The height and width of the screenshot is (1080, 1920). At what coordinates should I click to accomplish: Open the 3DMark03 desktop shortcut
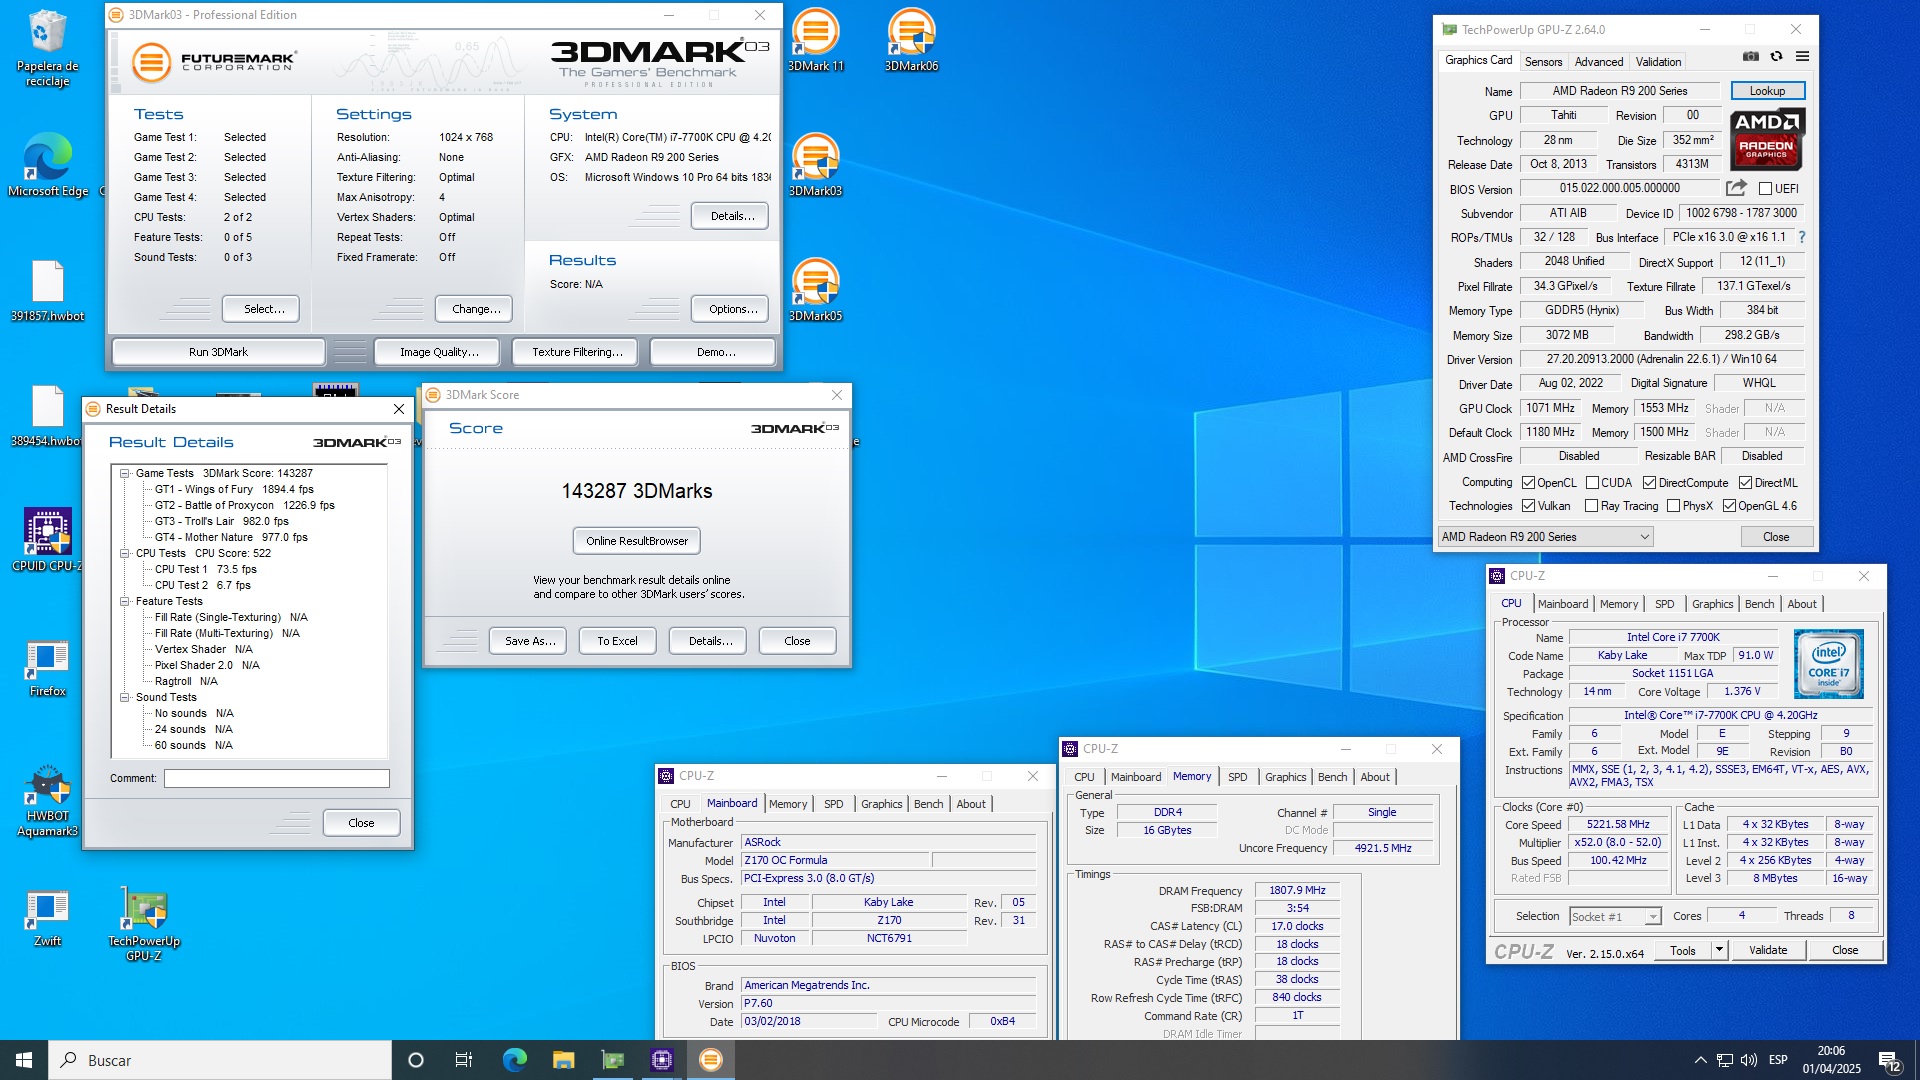[815, 165]
